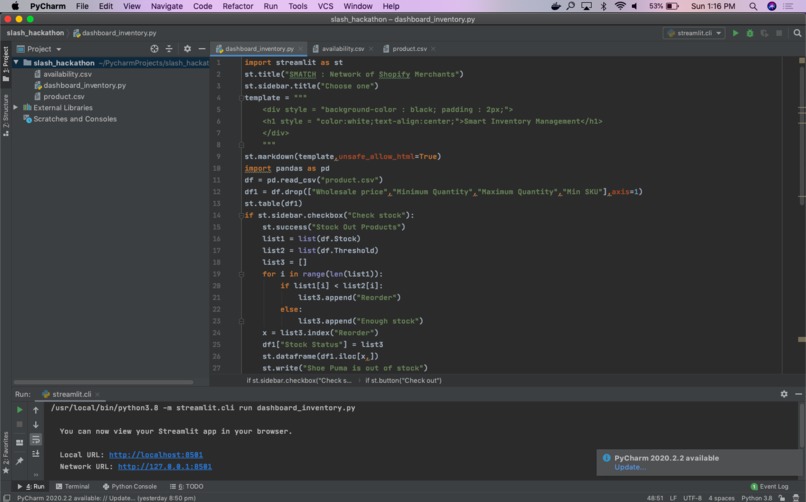Hide the Run tool window
Screen dimensions: 806x502
point(798,394)
